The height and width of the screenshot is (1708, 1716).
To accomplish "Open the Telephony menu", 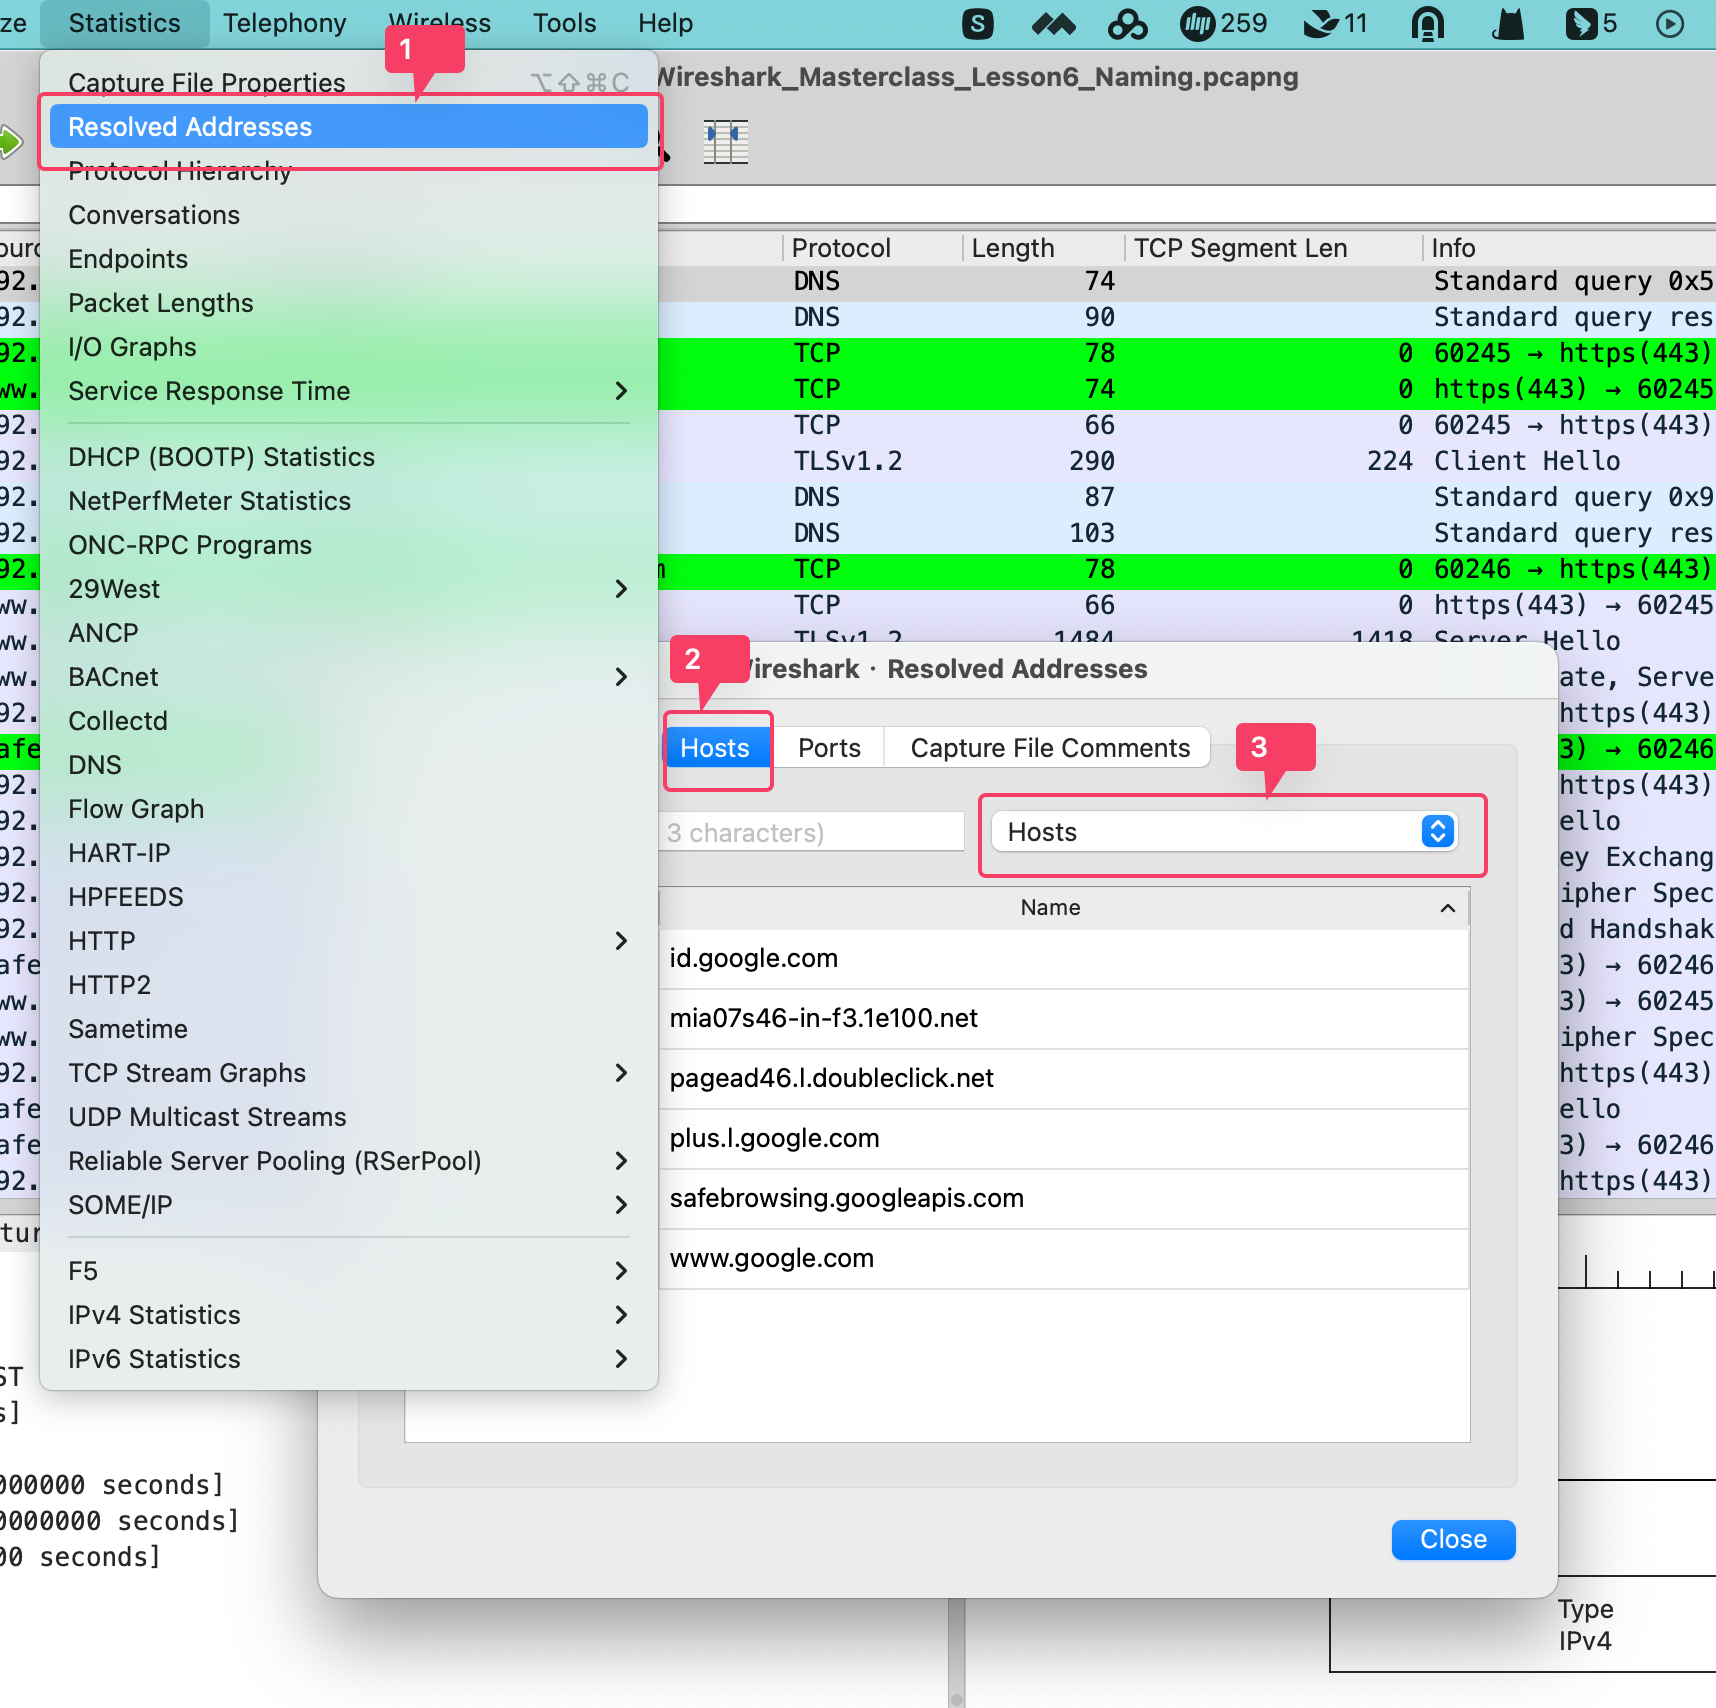I will pyautogui.click(x=284, y=23).
